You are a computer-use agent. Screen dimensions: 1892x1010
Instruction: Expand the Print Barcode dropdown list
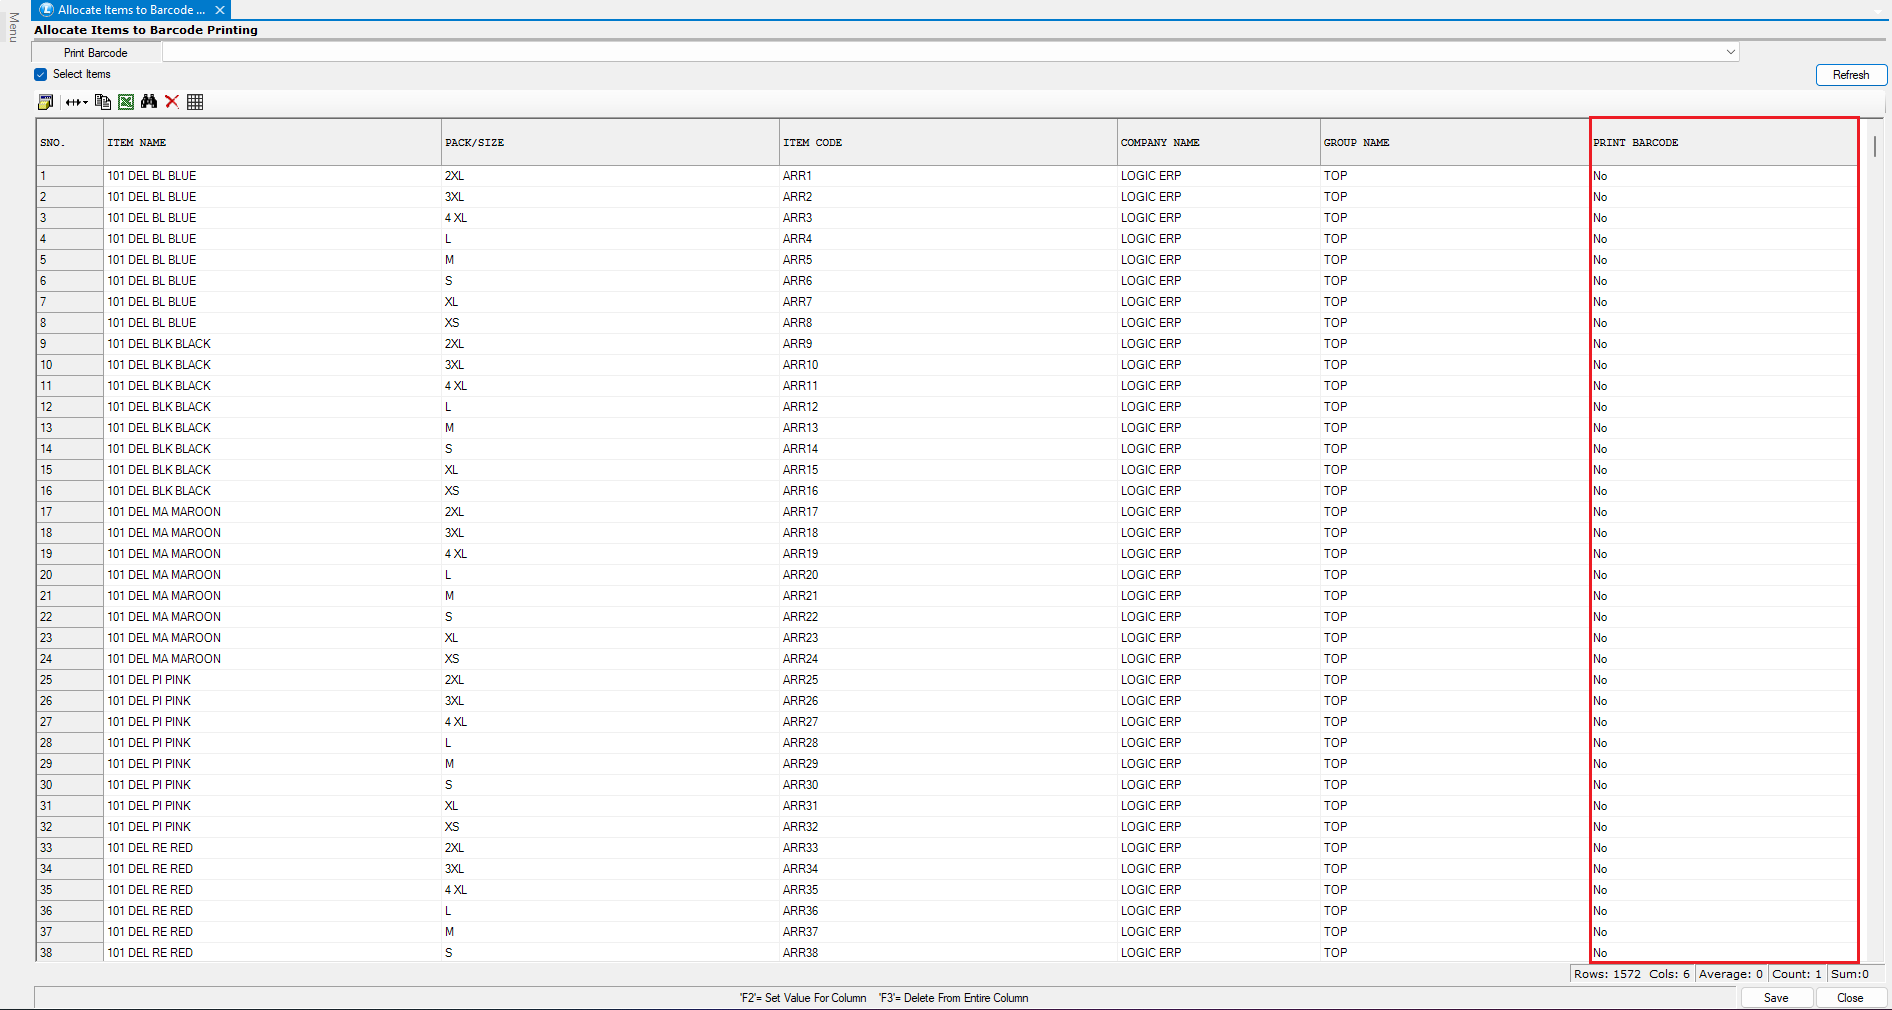pos(1730,52)
